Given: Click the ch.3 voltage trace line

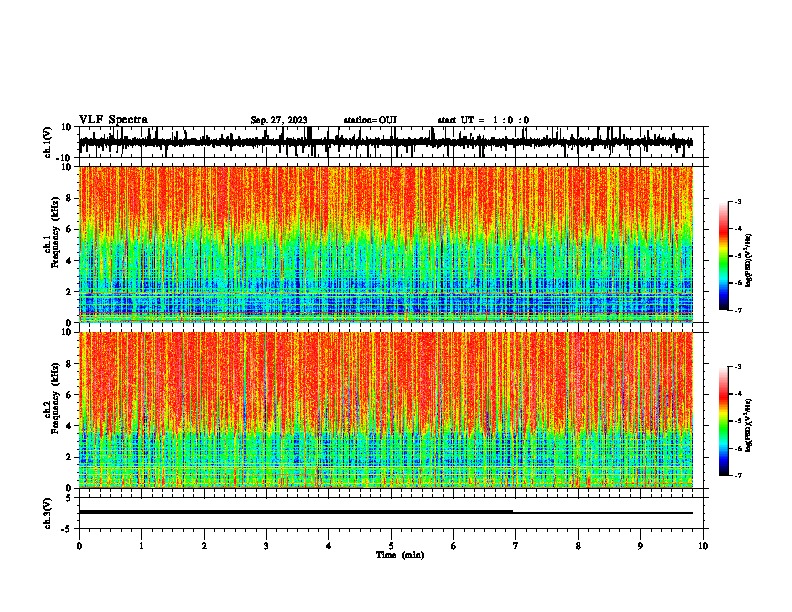Looking at the screenshot, I should pyautogui.click(x=385, y=512).
